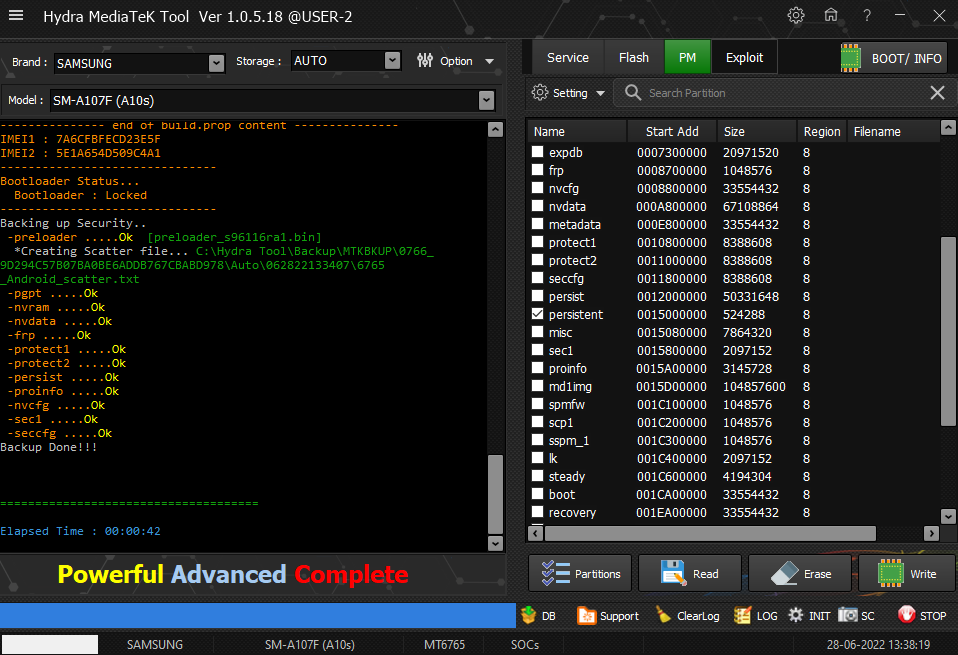Click the Search Partition magnifier icon

click(633, 92)
